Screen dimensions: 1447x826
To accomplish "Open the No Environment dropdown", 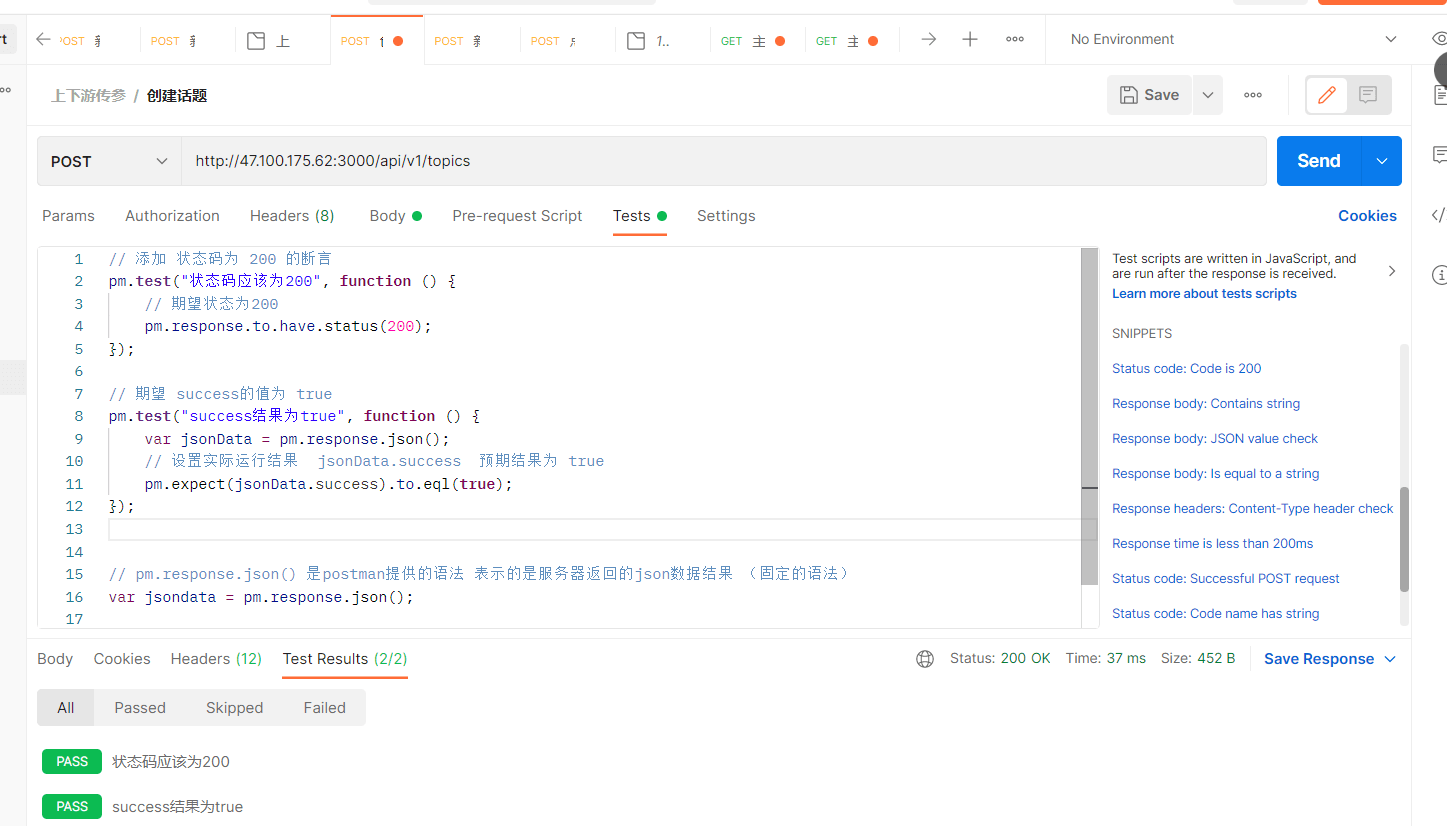I will pyautogui.click(x=1233, y=39).
